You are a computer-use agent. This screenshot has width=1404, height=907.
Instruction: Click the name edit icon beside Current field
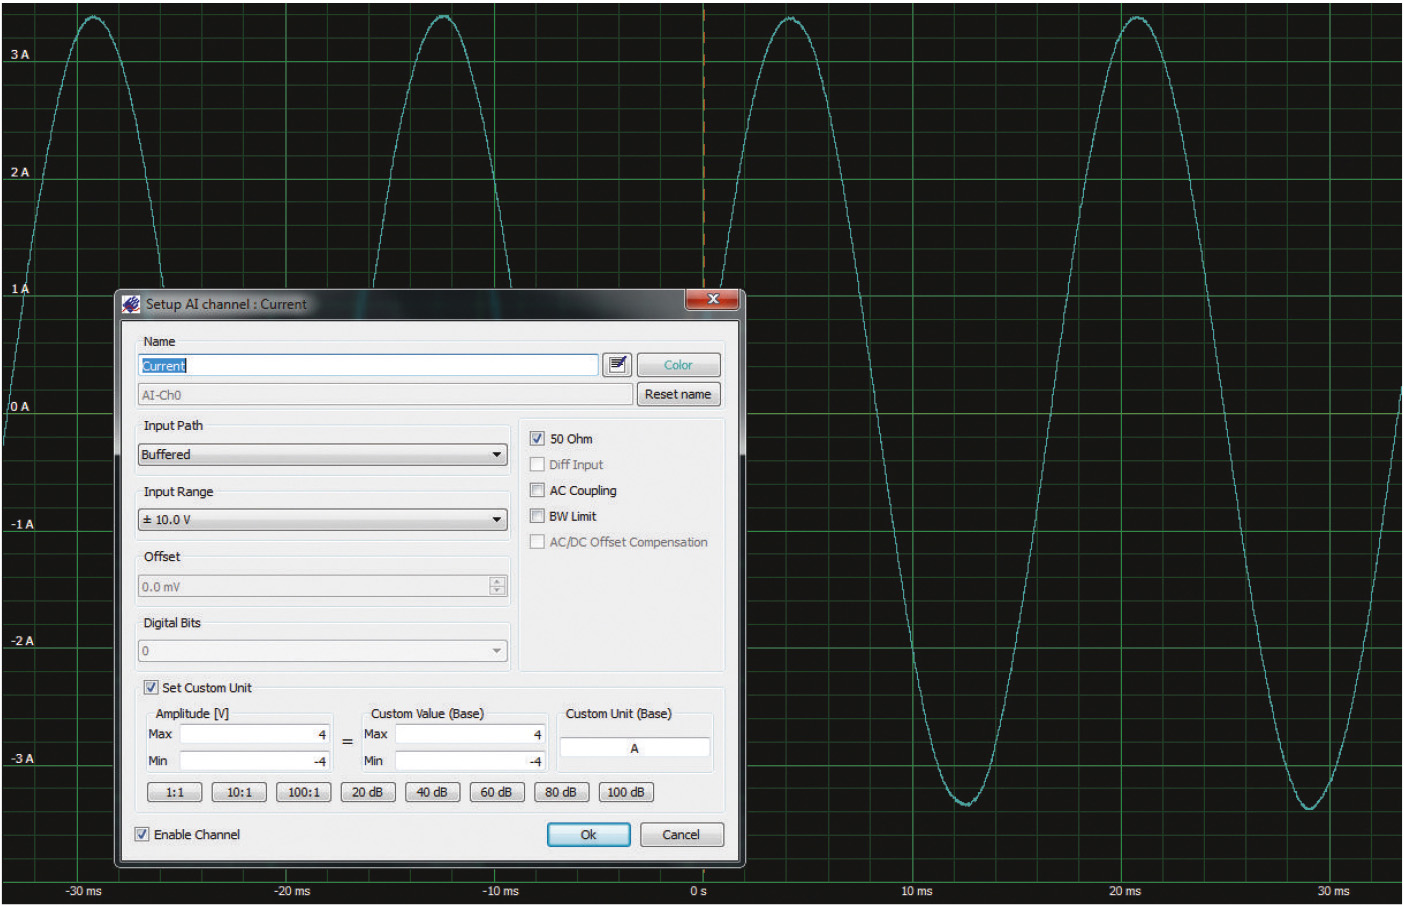click(x=617, y=365)
